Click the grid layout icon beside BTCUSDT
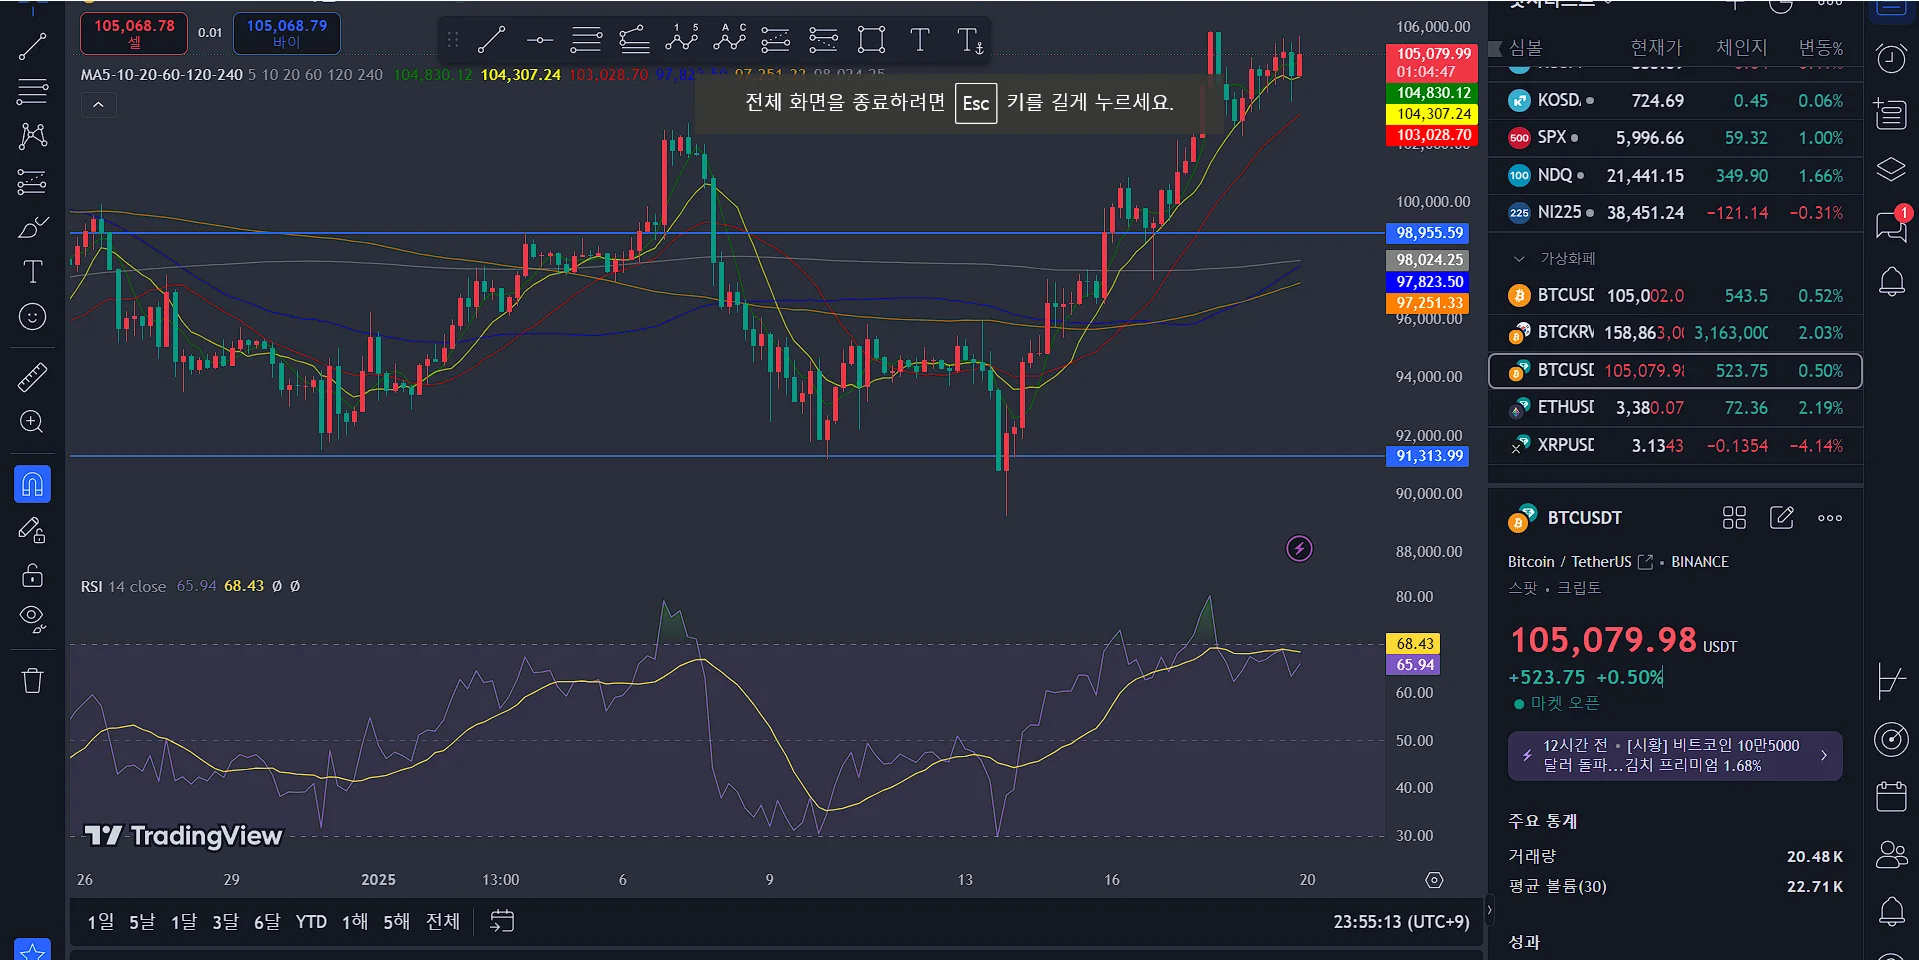 (1734, 518)
